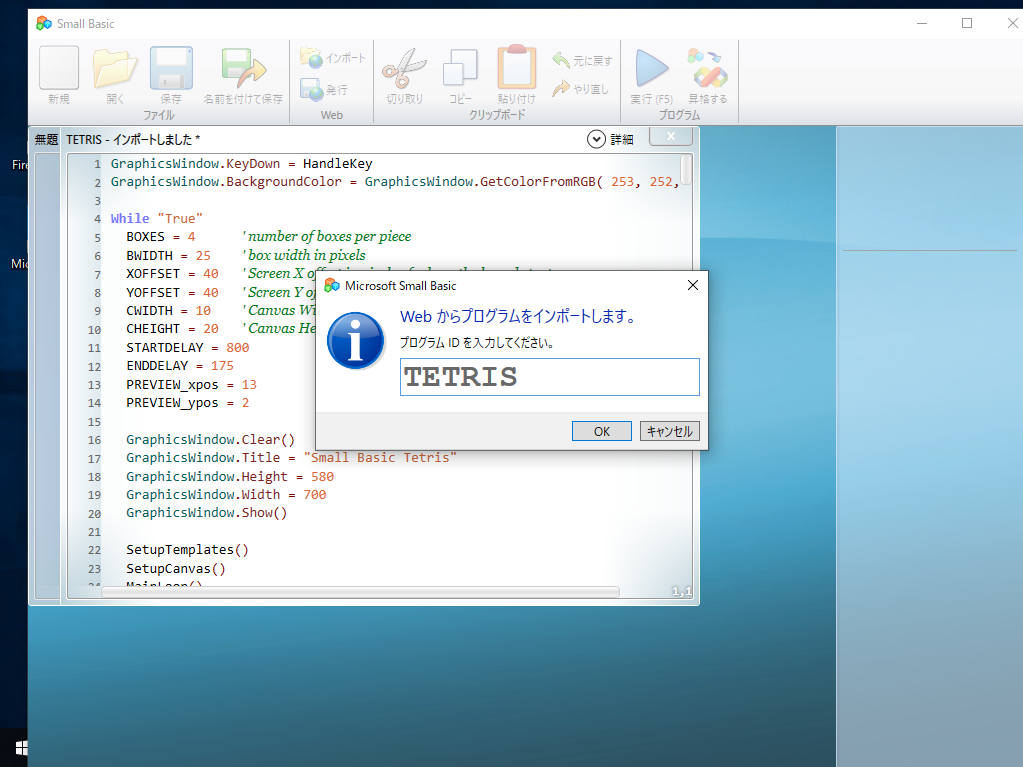Screen dimensions: 1023x767
Task: Close the Microsoft Small Basic import dialog
Action: click(693, 285)
